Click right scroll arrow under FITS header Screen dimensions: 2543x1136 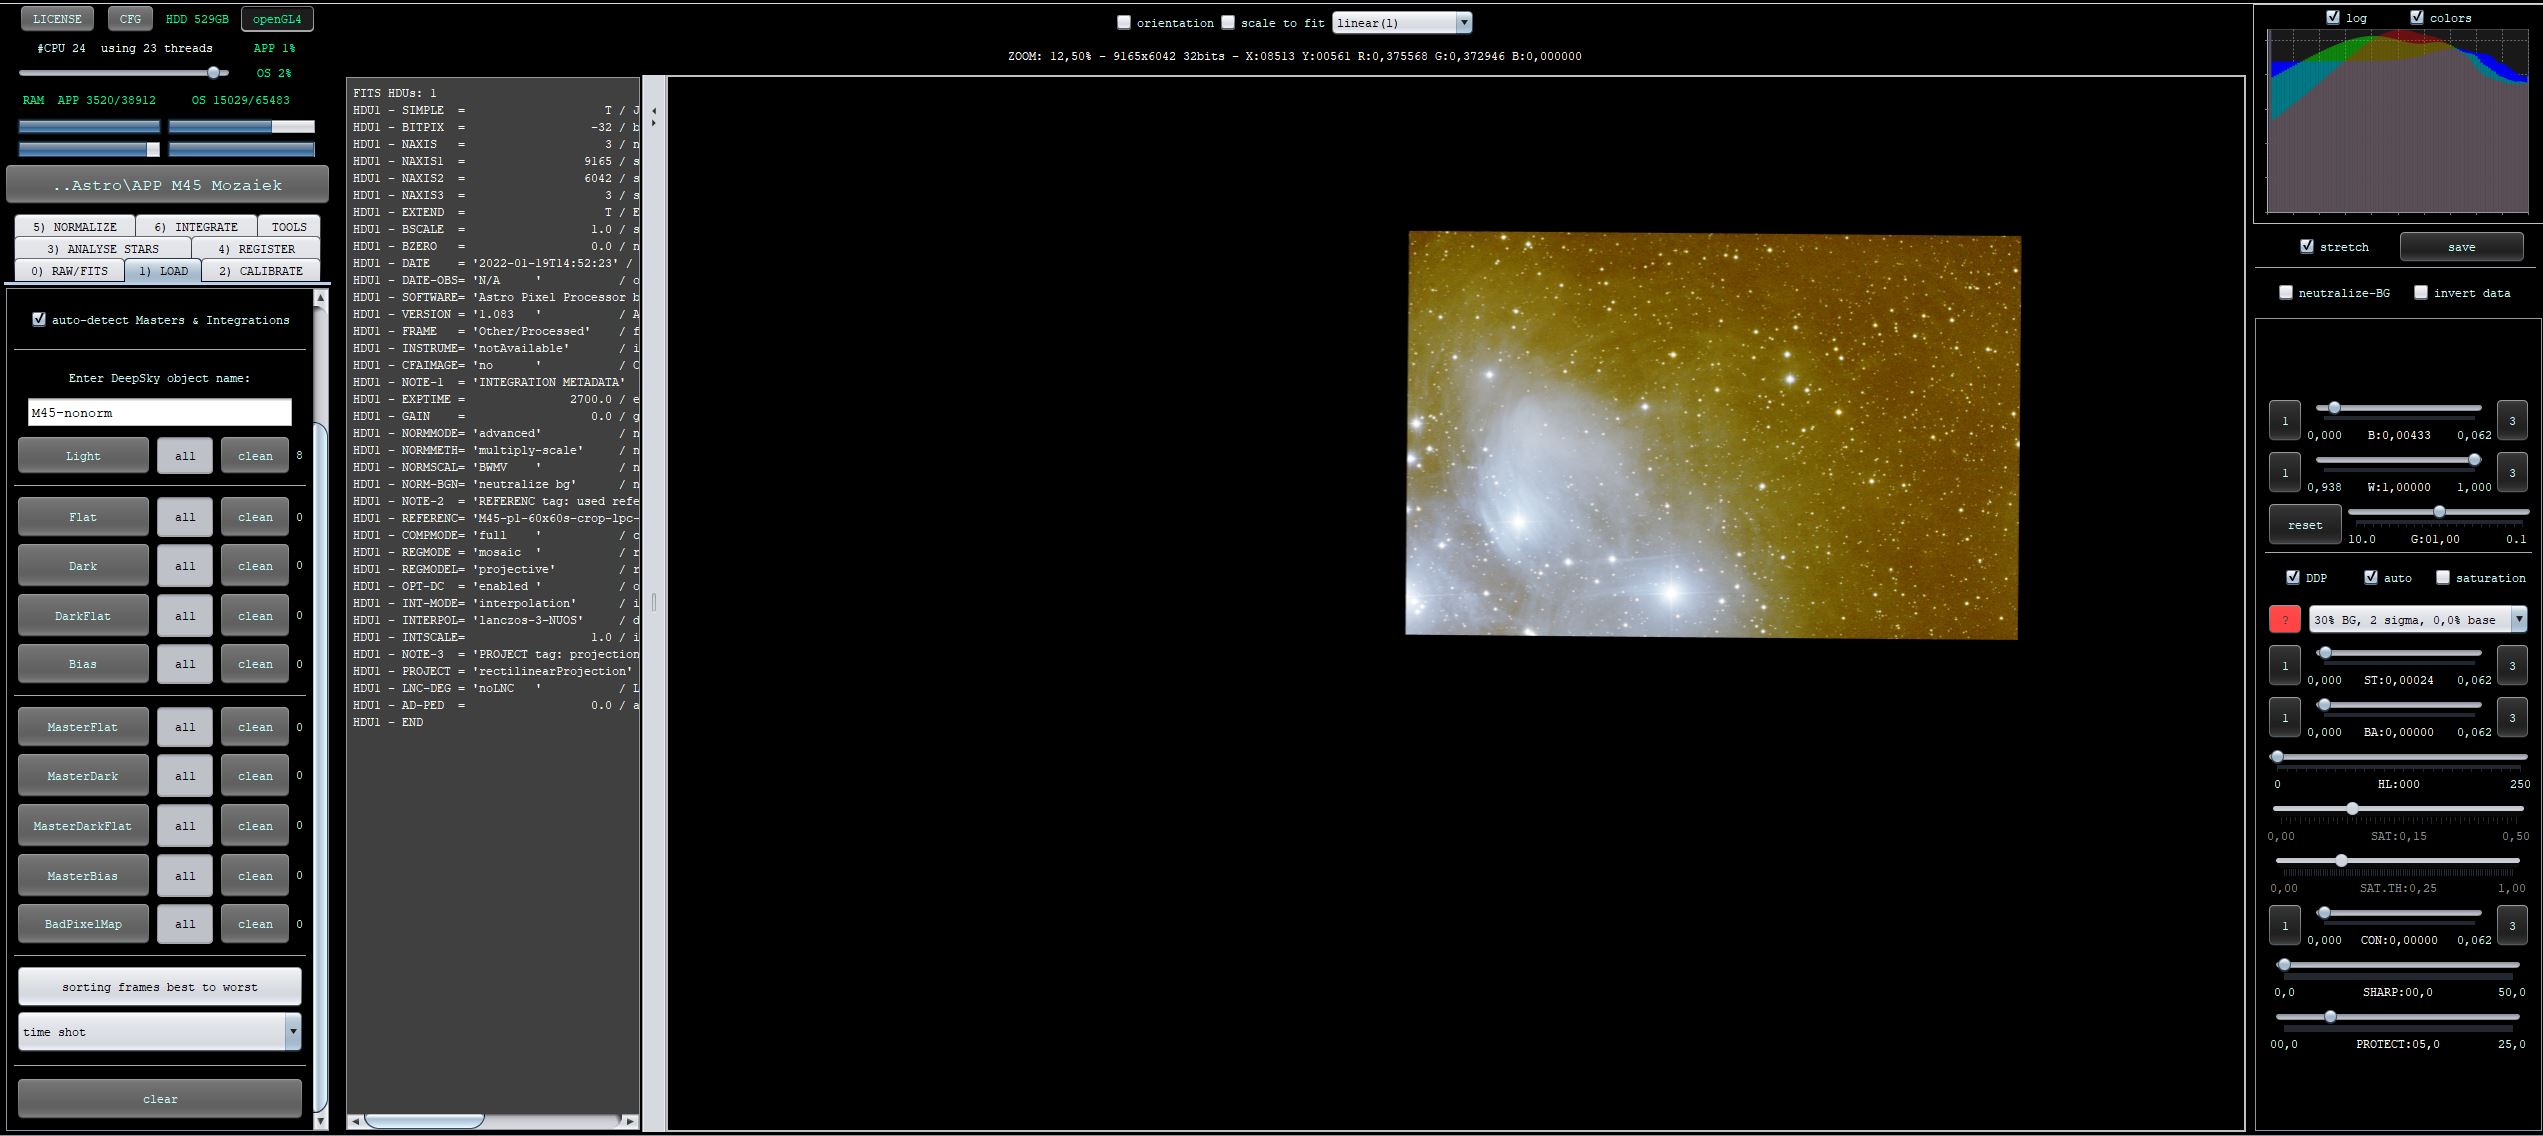pyautogui.click(x=629, y=1121)
